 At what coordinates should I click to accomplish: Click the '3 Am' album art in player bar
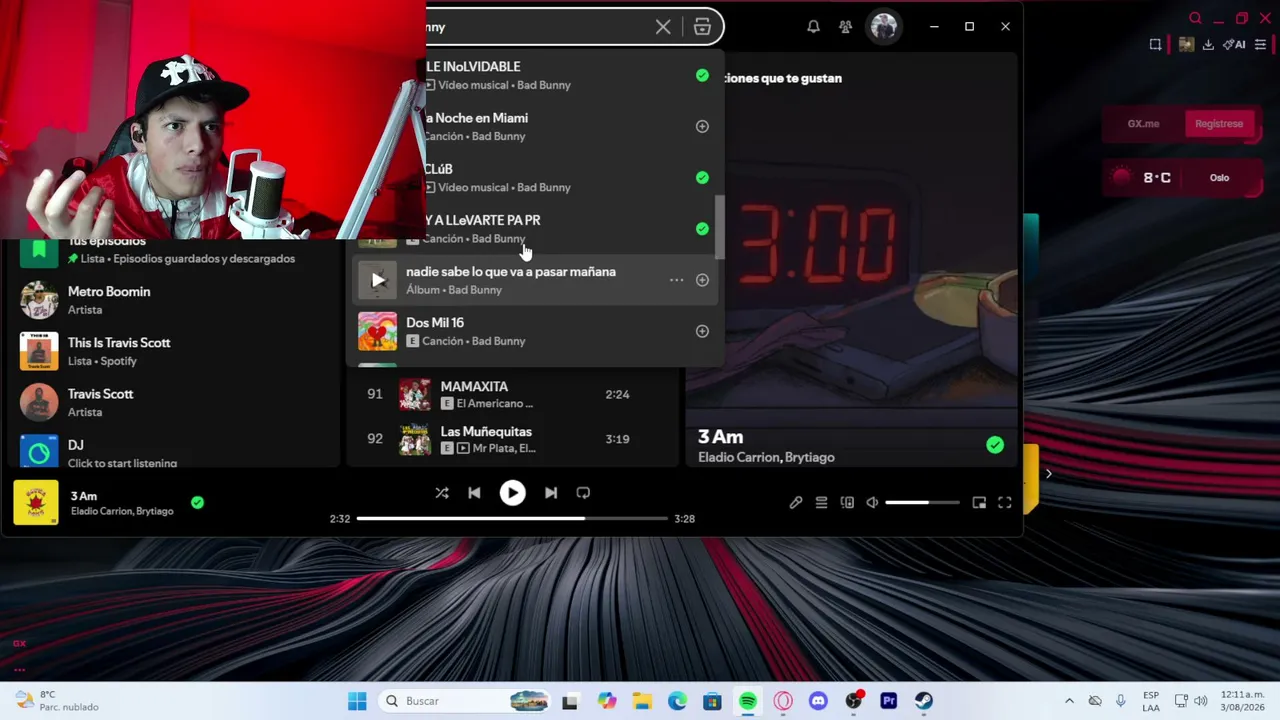pyautogui.click(x=36, y=502)
